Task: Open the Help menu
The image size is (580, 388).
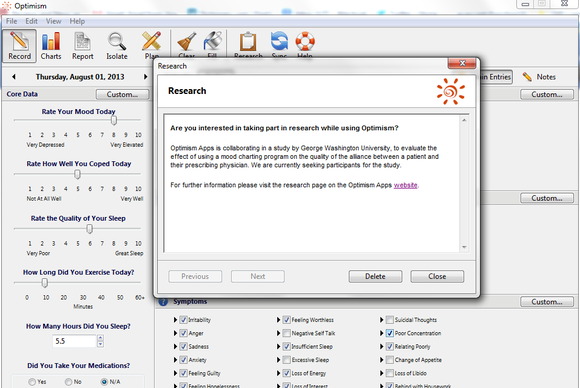Action: click(x=77, y=21)
